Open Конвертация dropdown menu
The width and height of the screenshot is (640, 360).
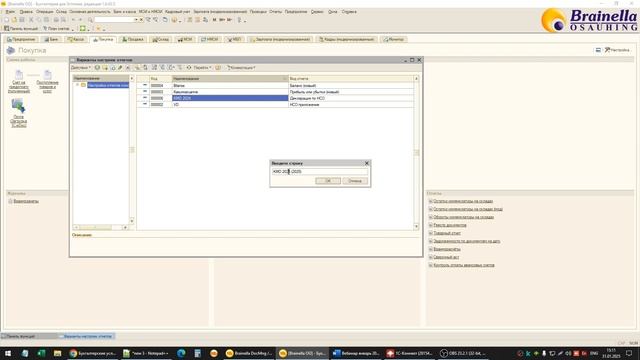242,68
